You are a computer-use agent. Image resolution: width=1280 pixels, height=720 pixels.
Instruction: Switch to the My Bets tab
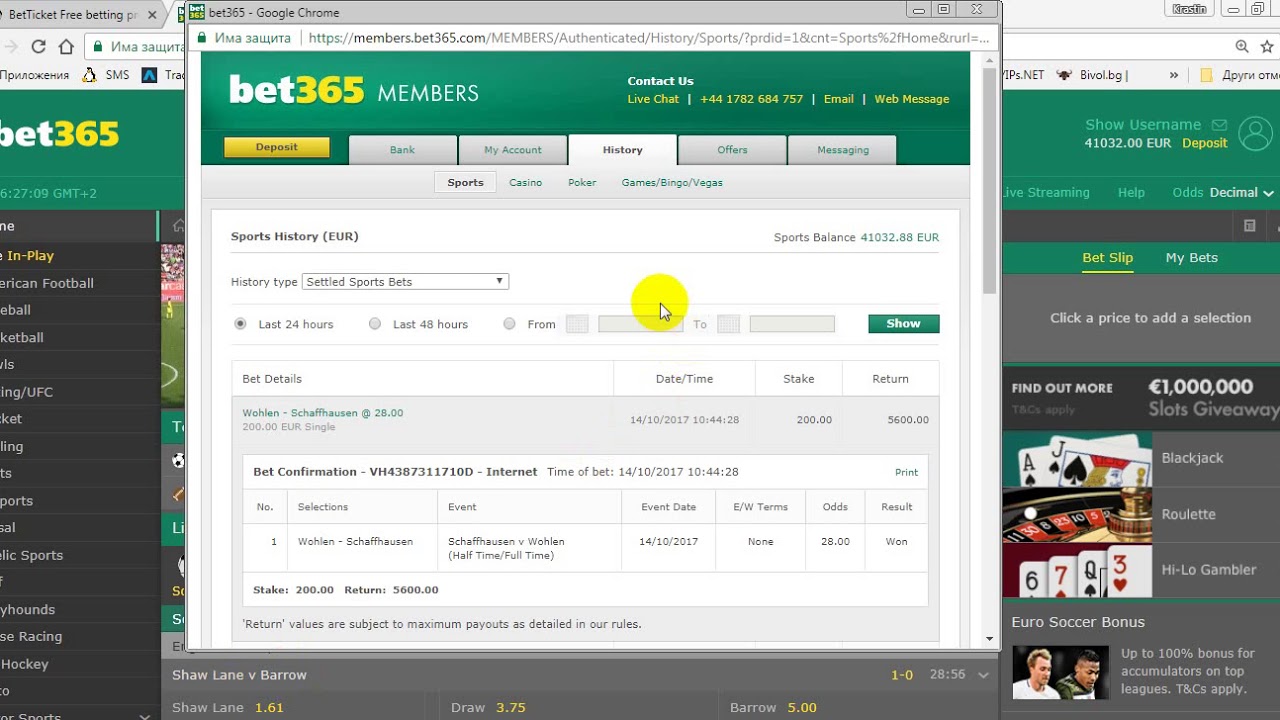coord(1192,258)
